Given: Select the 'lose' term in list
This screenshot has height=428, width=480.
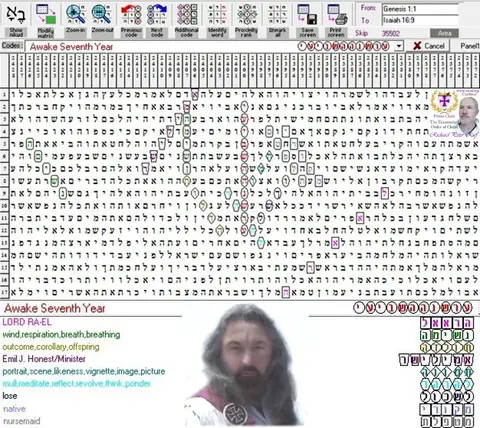Looking at the screenshot, I should (x=10, y=396).
